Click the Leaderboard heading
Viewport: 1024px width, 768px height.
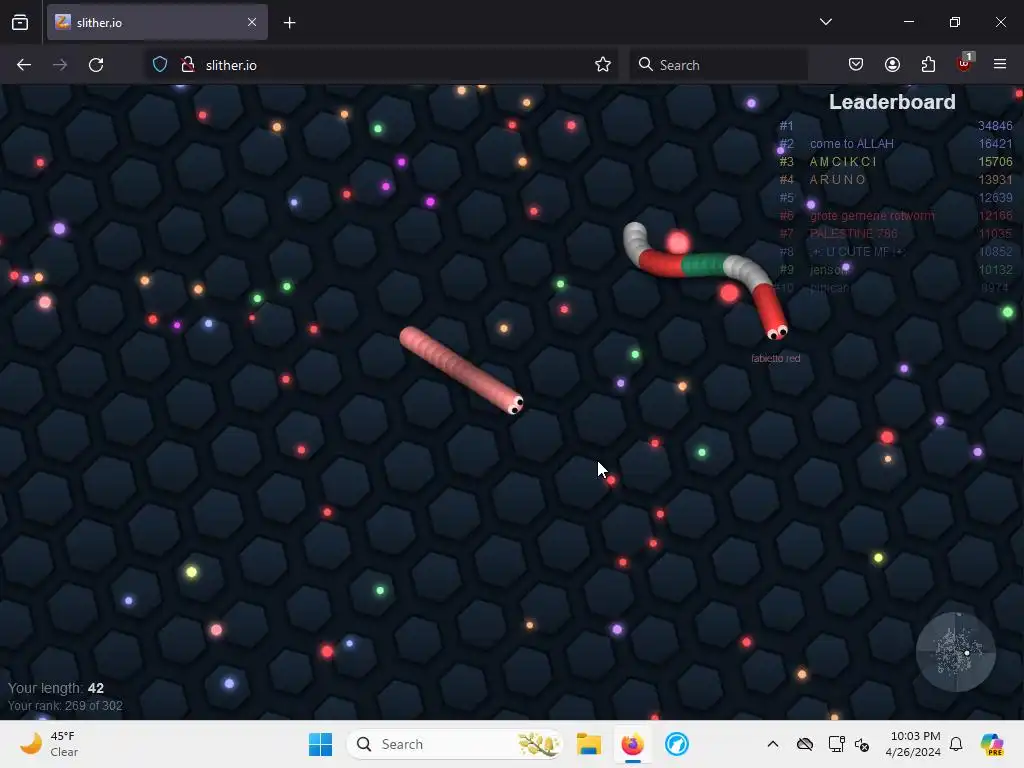(x=892, y=102)
